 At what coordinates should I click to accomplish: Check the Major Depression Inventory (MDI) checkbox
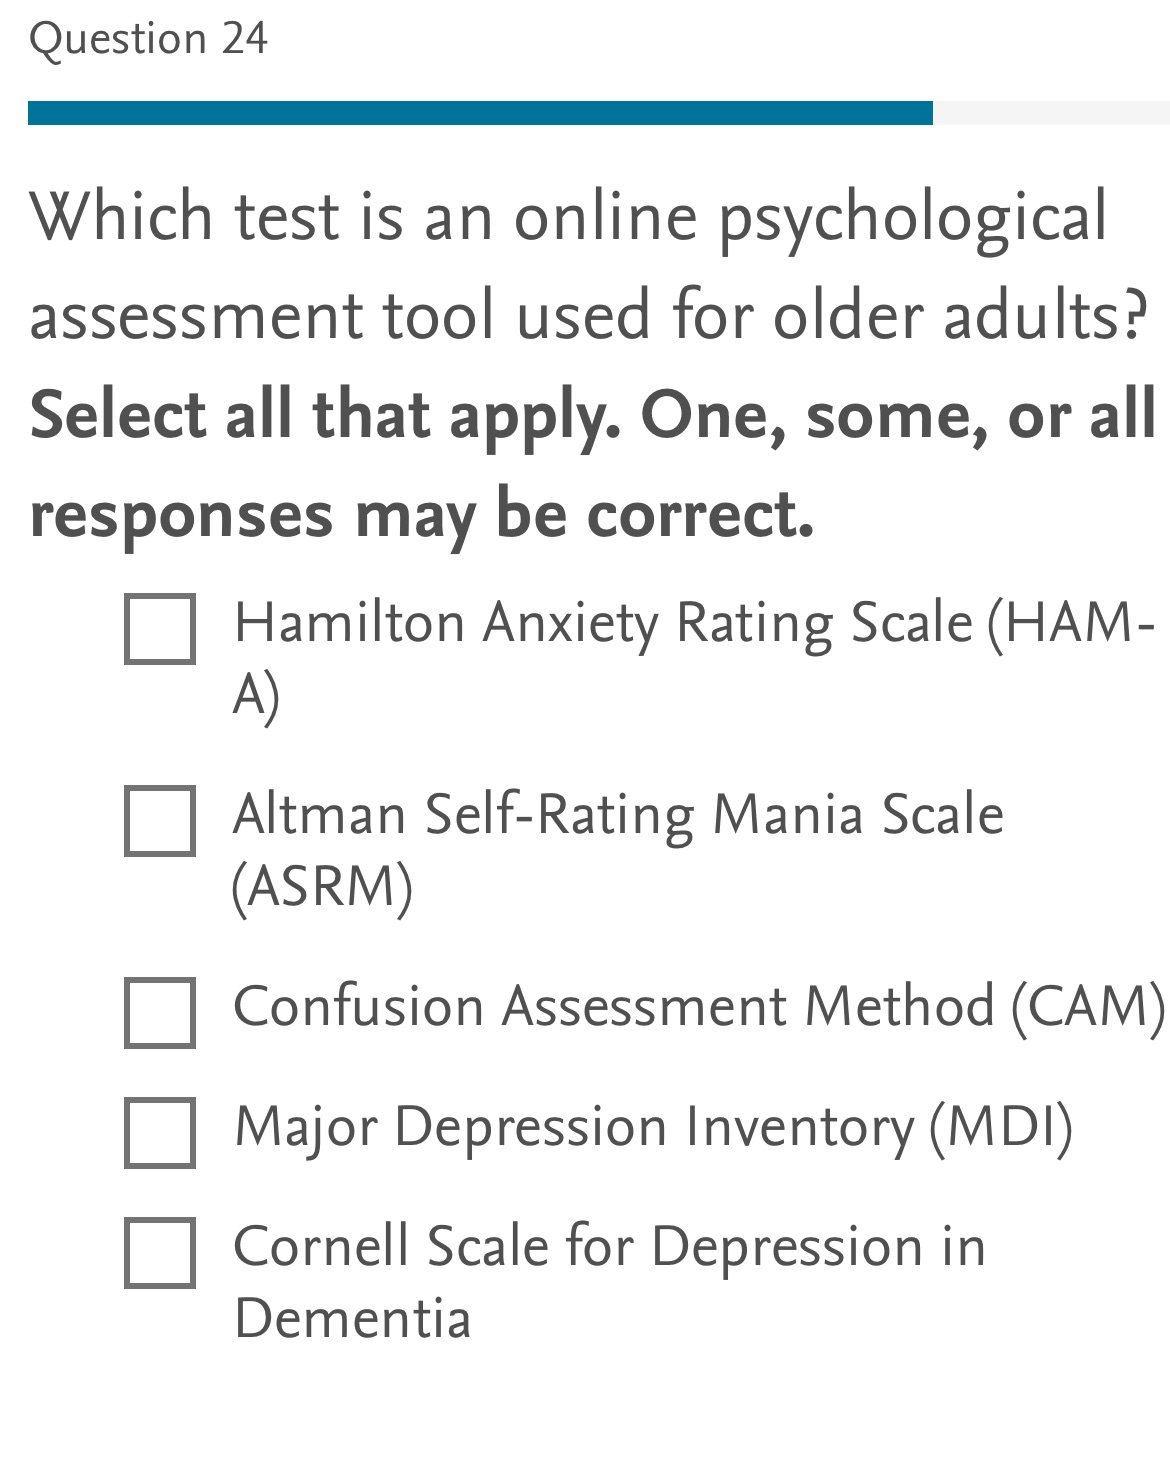[160, 1133]
